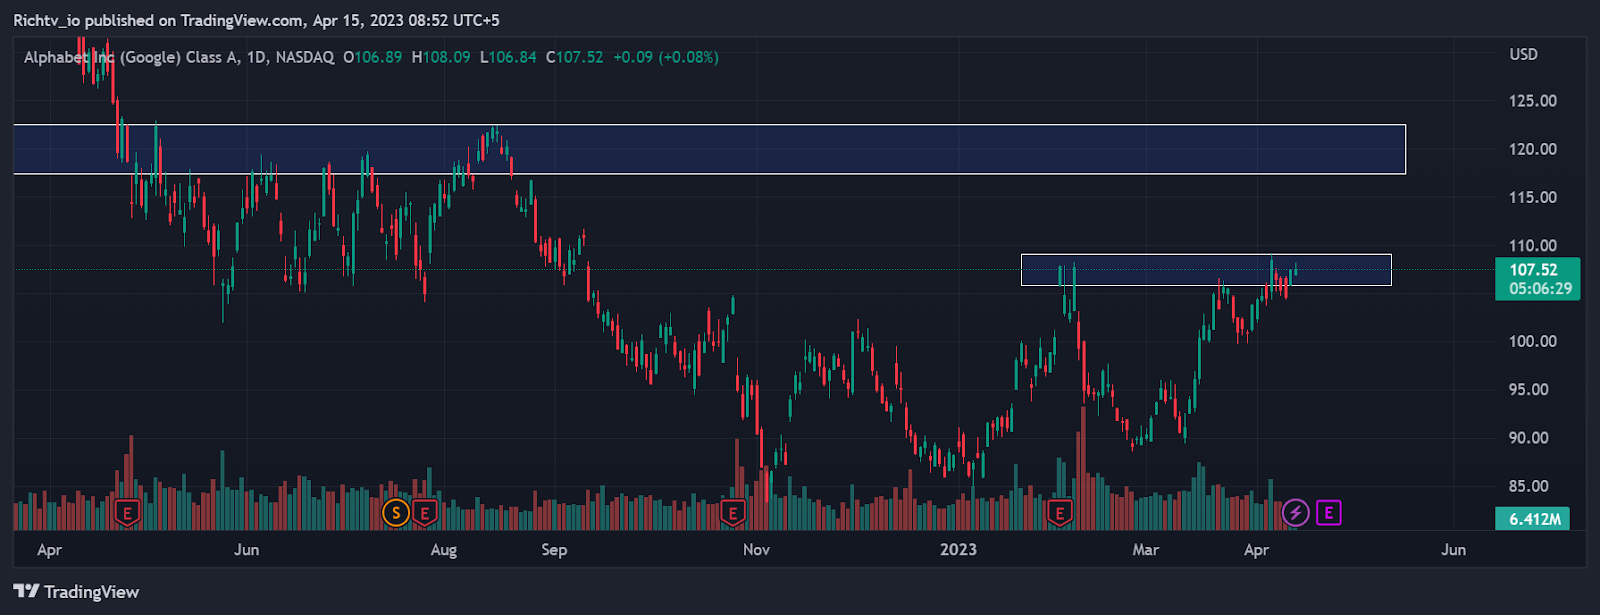Click the 120.00 price axis label
Image resolution: width=1600 pixels, height=615 pixels.
pos(1533,149)
